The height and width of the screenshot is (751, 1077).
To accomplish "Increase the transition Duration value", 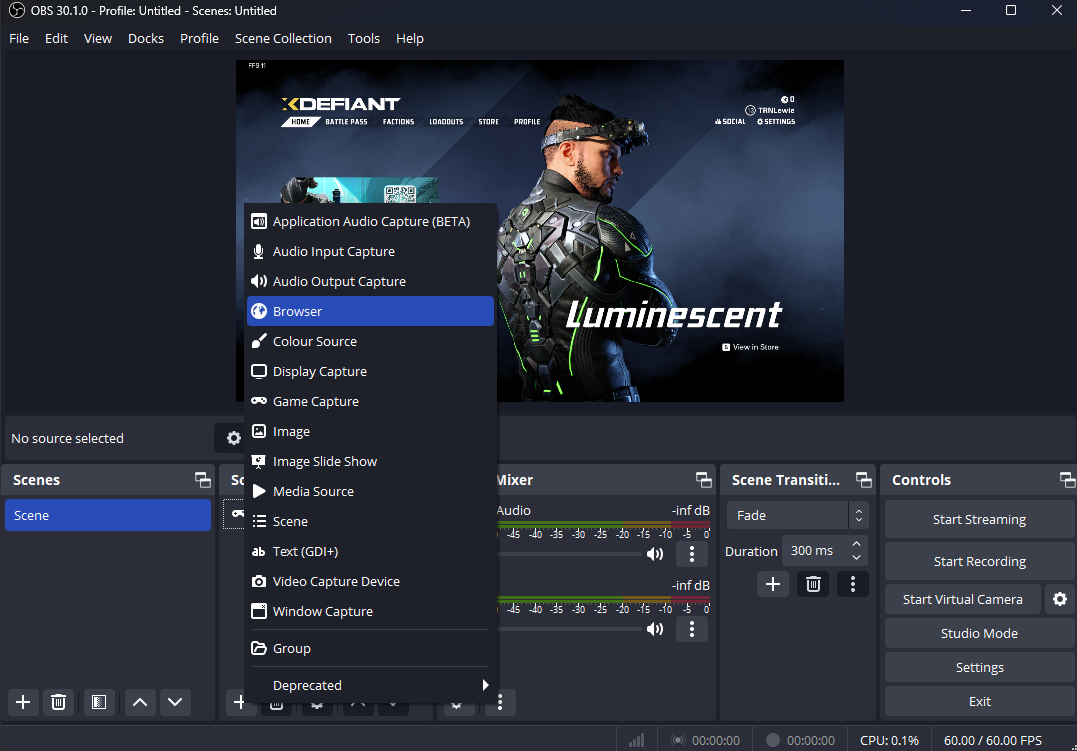I will coord(856,543).
